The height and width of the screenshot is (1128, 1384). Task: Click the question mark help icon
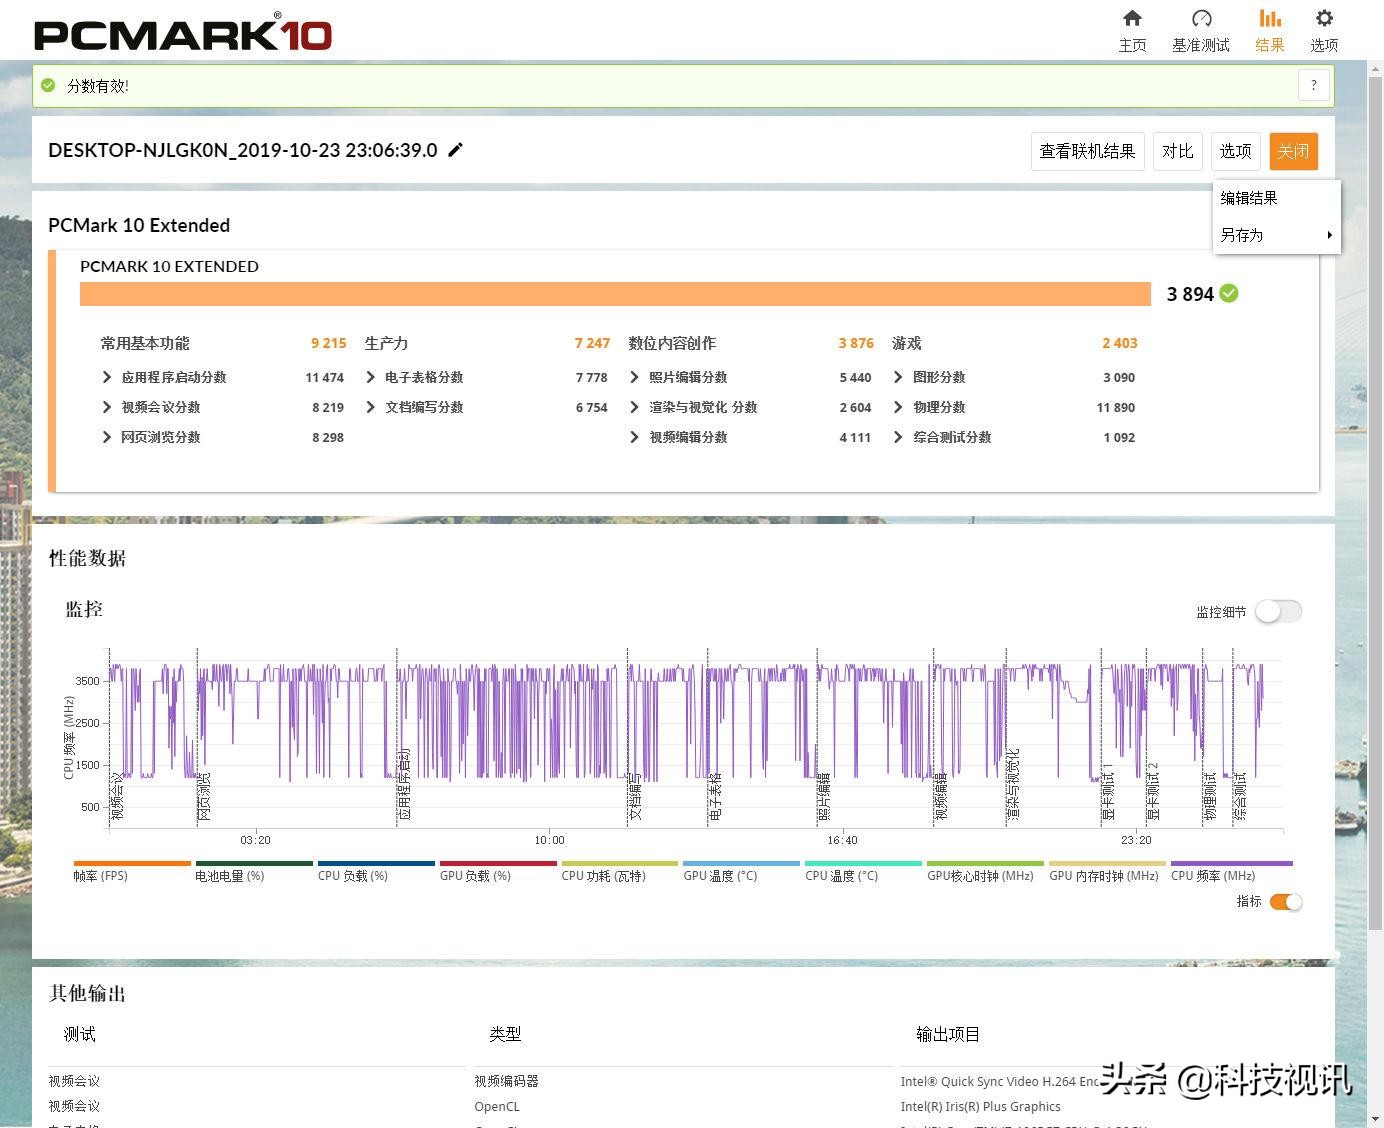tap(1314, 86)
